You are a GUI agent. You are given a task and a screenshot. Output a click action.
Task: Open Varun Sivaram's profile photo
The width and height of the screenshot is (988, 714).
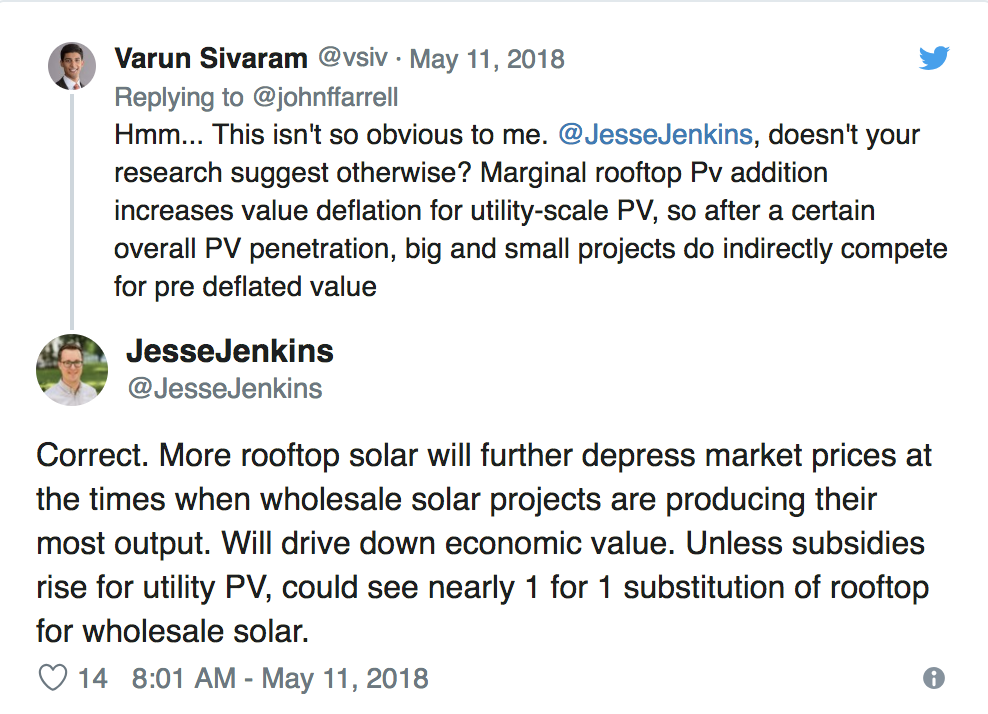72,66
